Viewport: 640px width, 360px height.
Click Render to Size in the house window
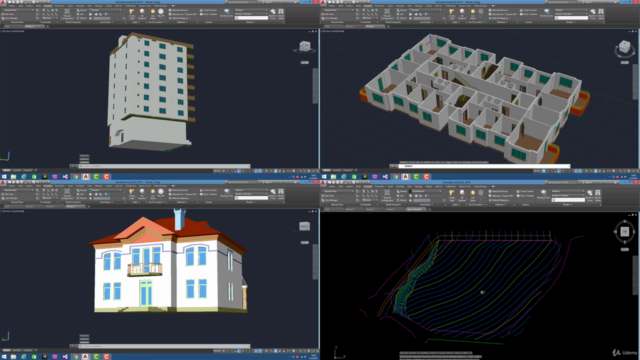coord(227,193)
